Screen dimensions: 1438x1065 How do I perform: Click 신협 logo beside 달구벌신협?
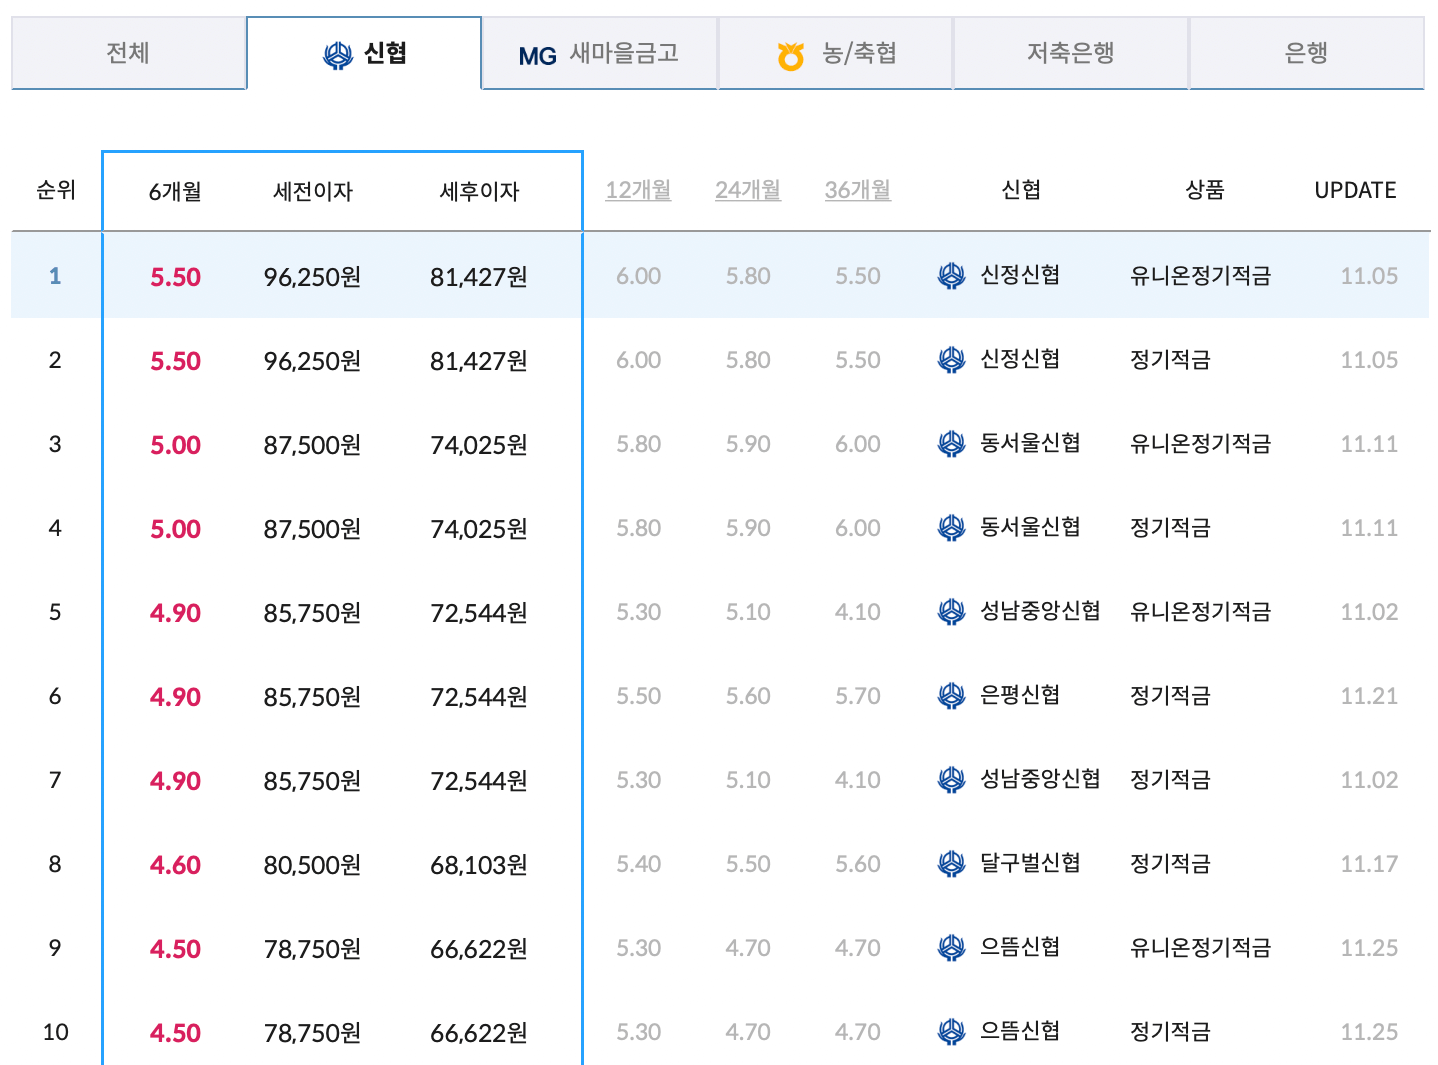tap(951, 863)
